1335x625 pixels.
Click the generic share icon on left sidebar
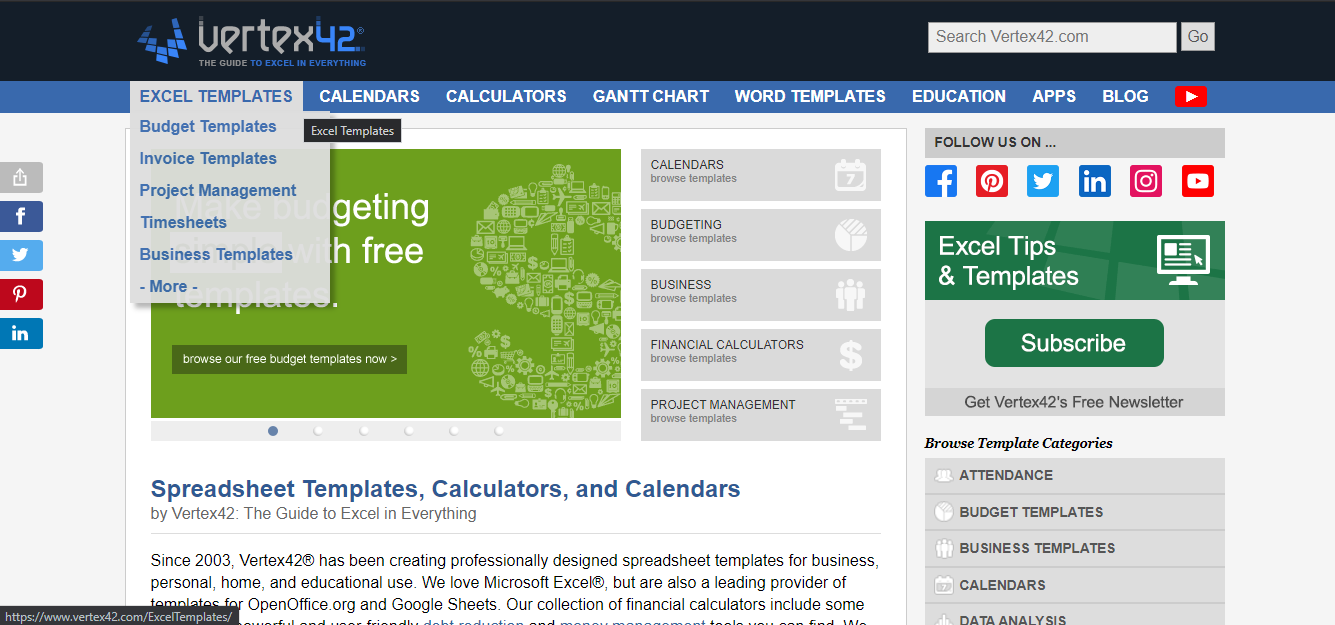point(21,178)
